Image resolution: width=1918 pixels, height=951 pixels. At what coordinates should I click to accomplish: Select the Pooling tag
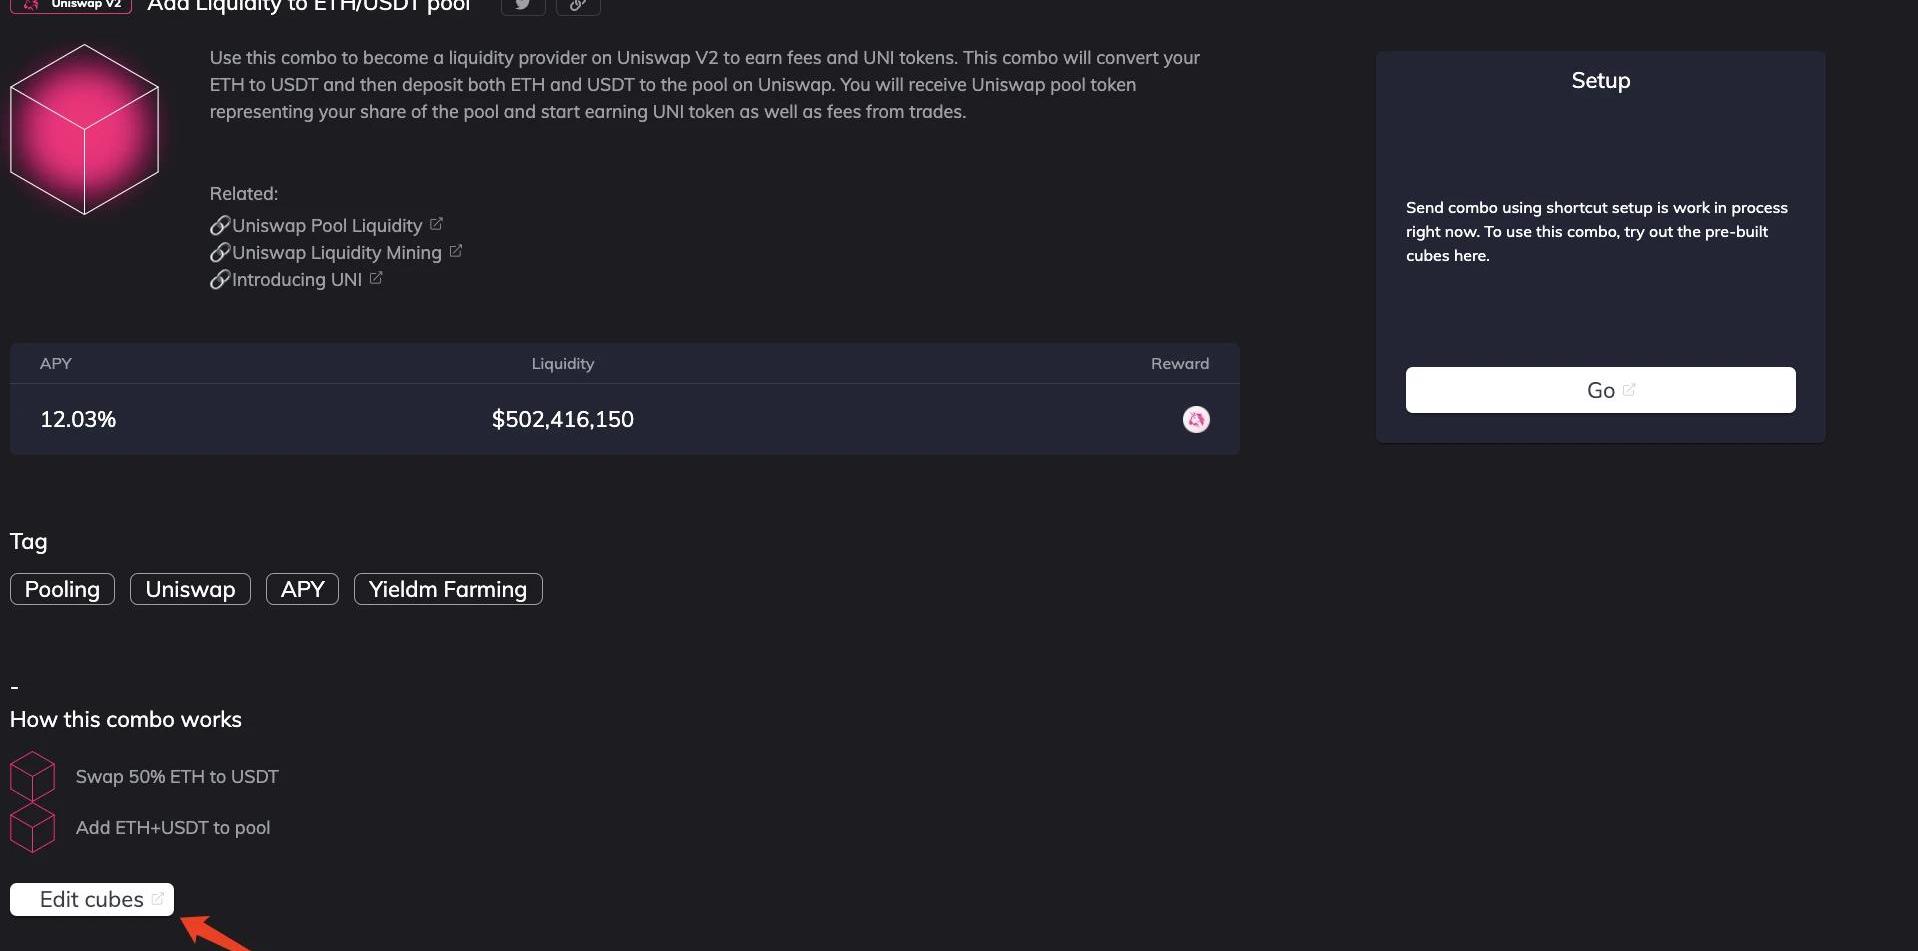tap(62, 589)
